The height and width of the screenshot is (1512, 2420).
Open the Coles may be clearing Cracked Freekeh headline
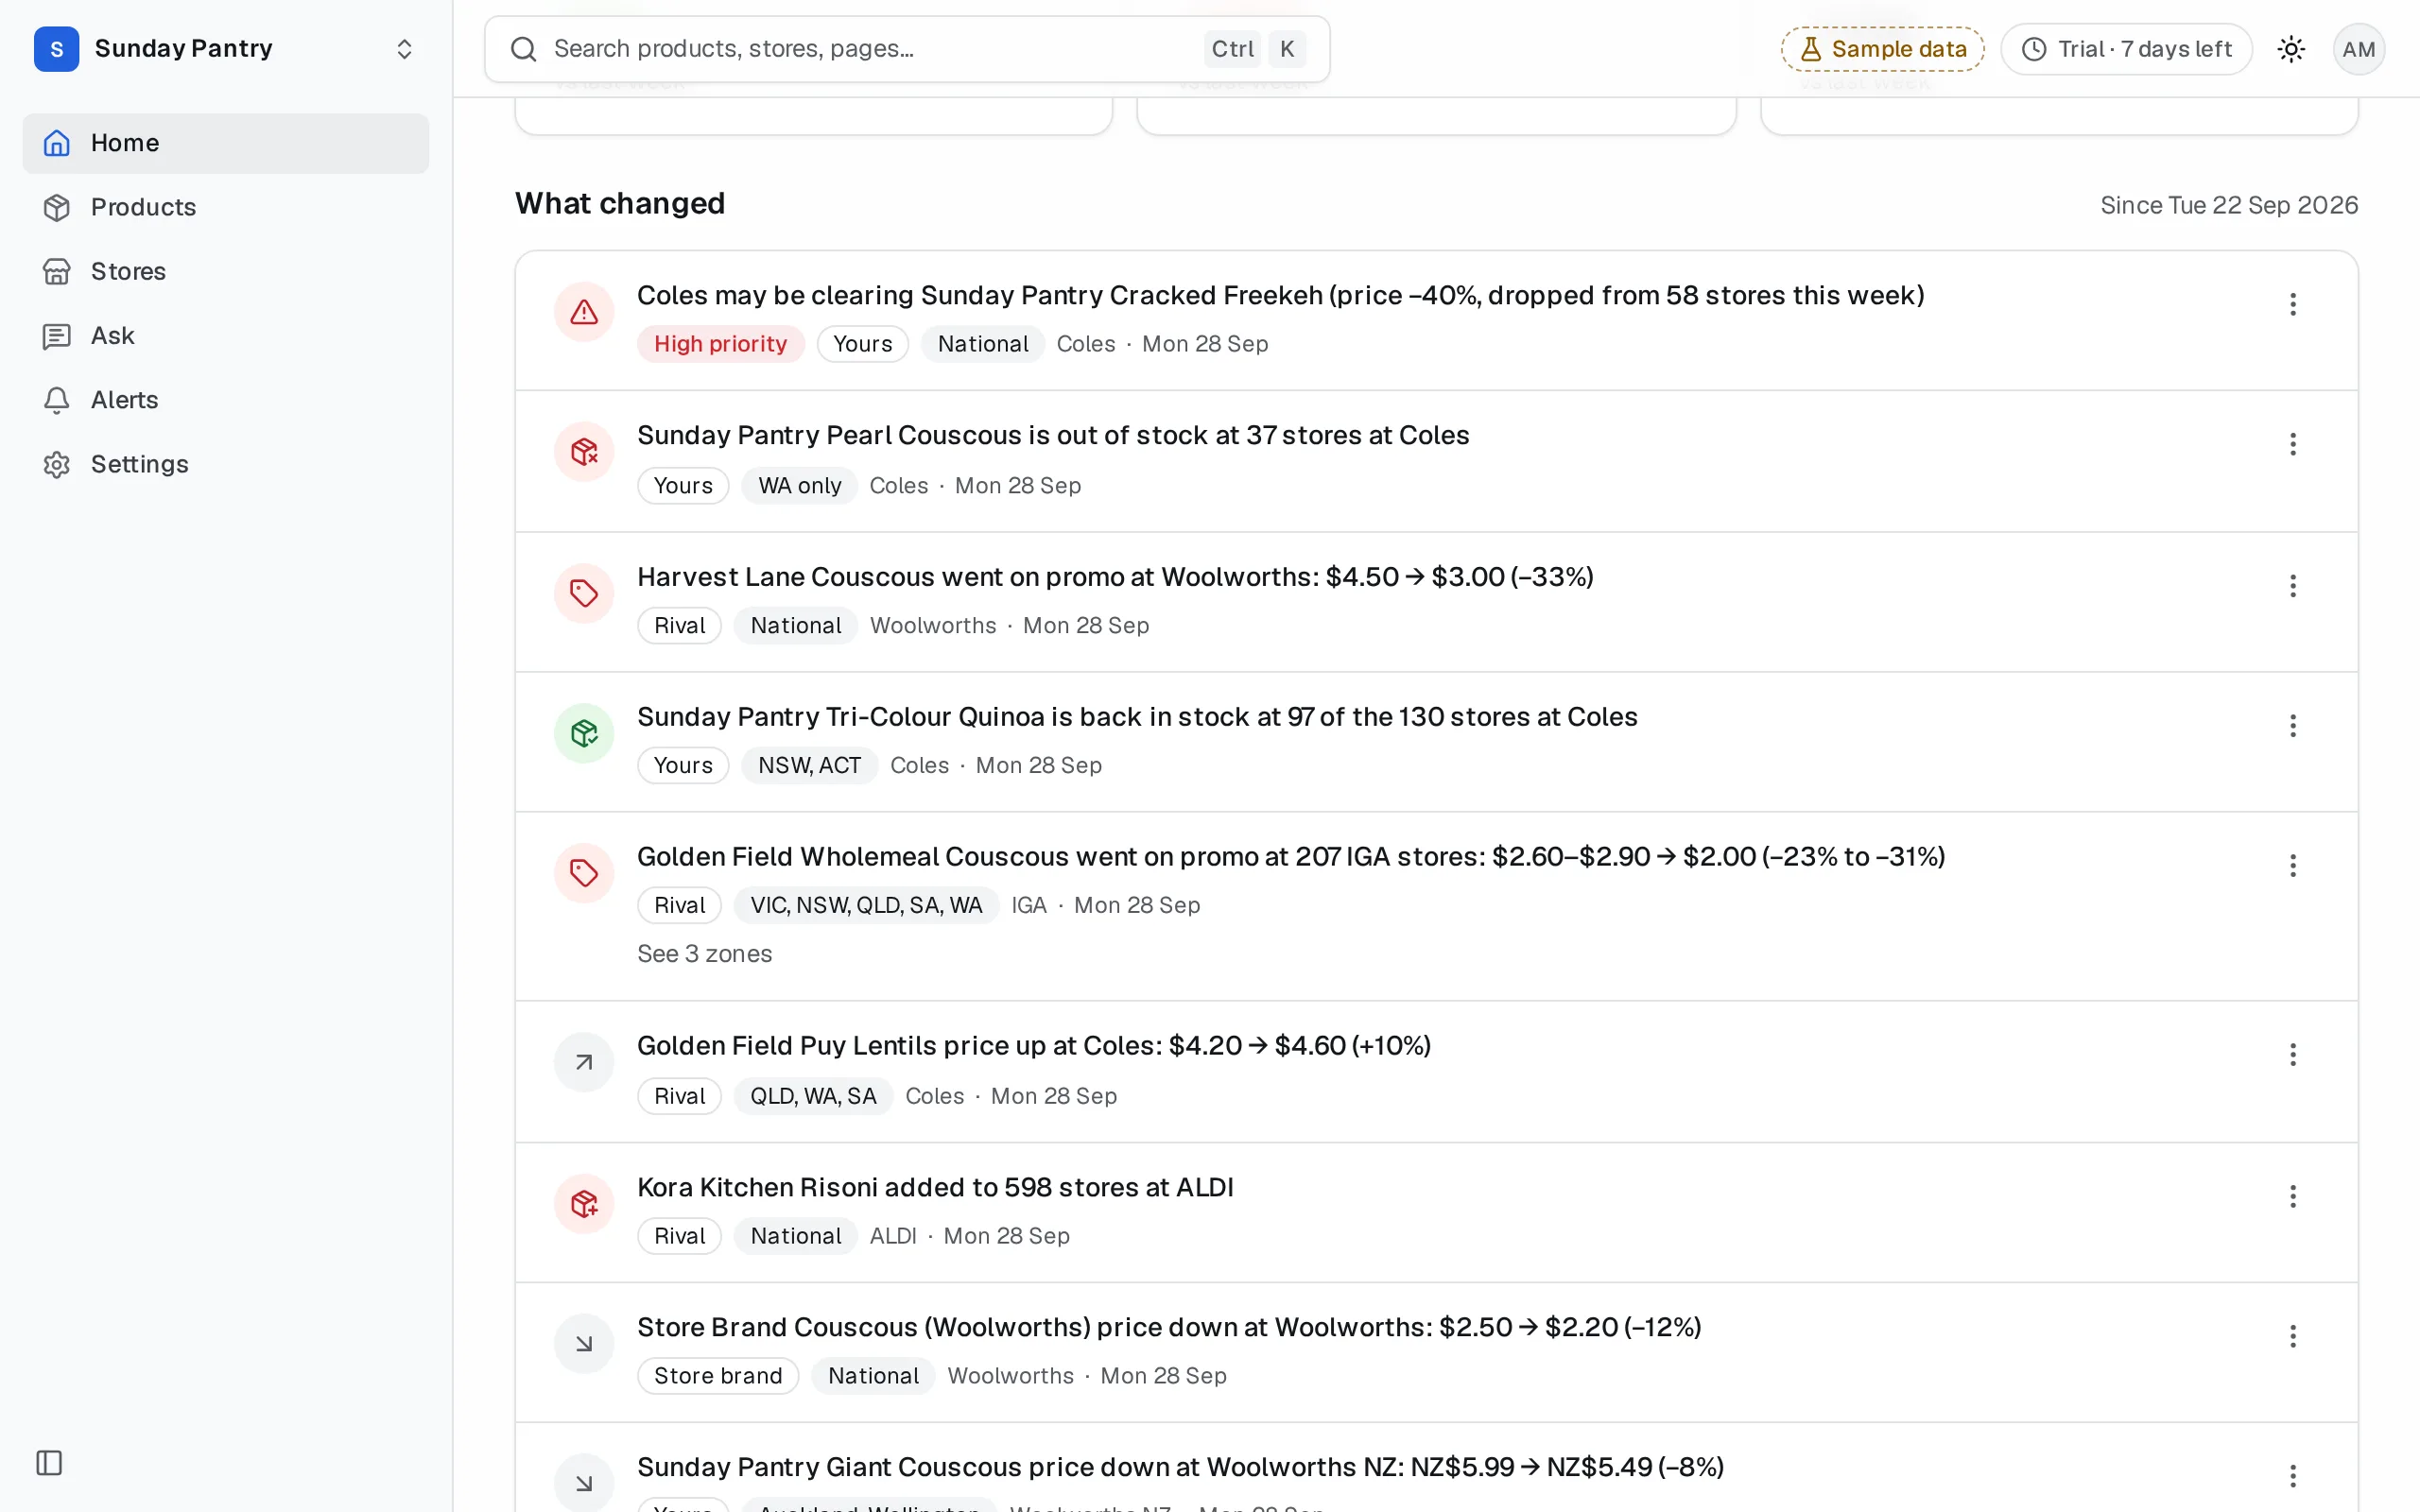pyautogui.click(x=1280, y=296)
